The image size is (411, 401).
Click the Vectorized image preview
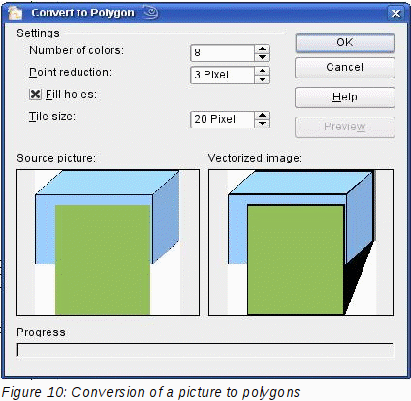click(301, 242)
